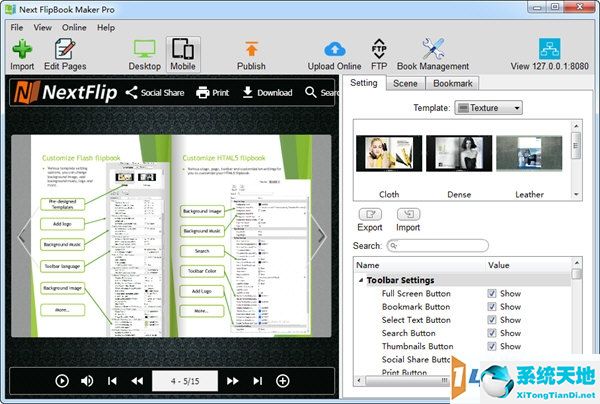Go to next page with fast-forward button

coord(233,381)
